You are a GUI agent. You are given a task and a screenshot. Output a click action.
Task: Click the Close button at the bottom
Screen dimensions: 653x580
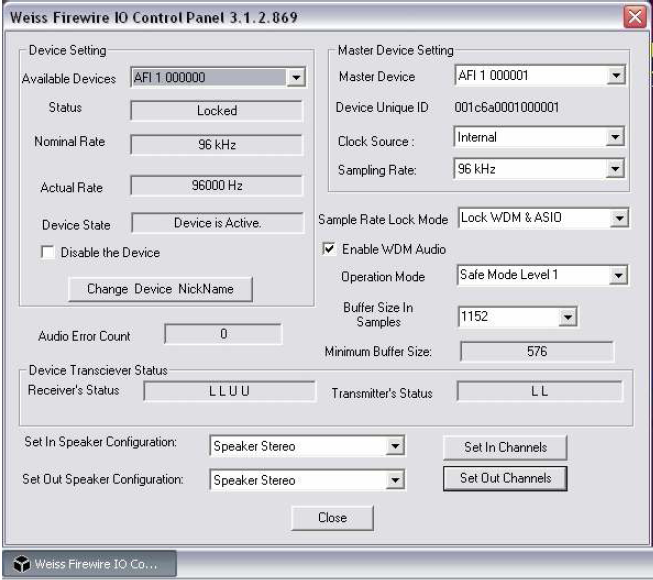[x=331, y=517]
